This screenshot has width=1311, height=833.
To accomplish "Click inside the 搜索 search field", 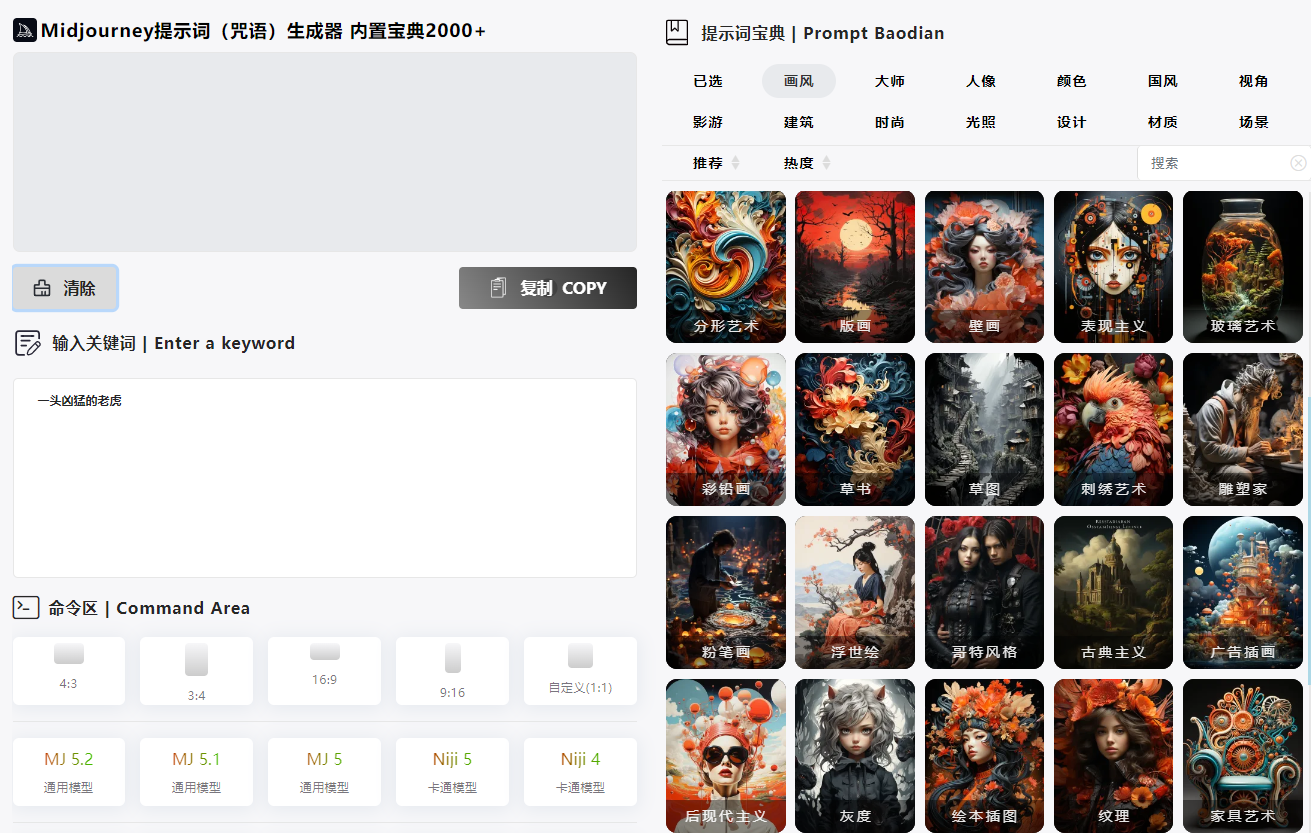I will click(1215, 163).
